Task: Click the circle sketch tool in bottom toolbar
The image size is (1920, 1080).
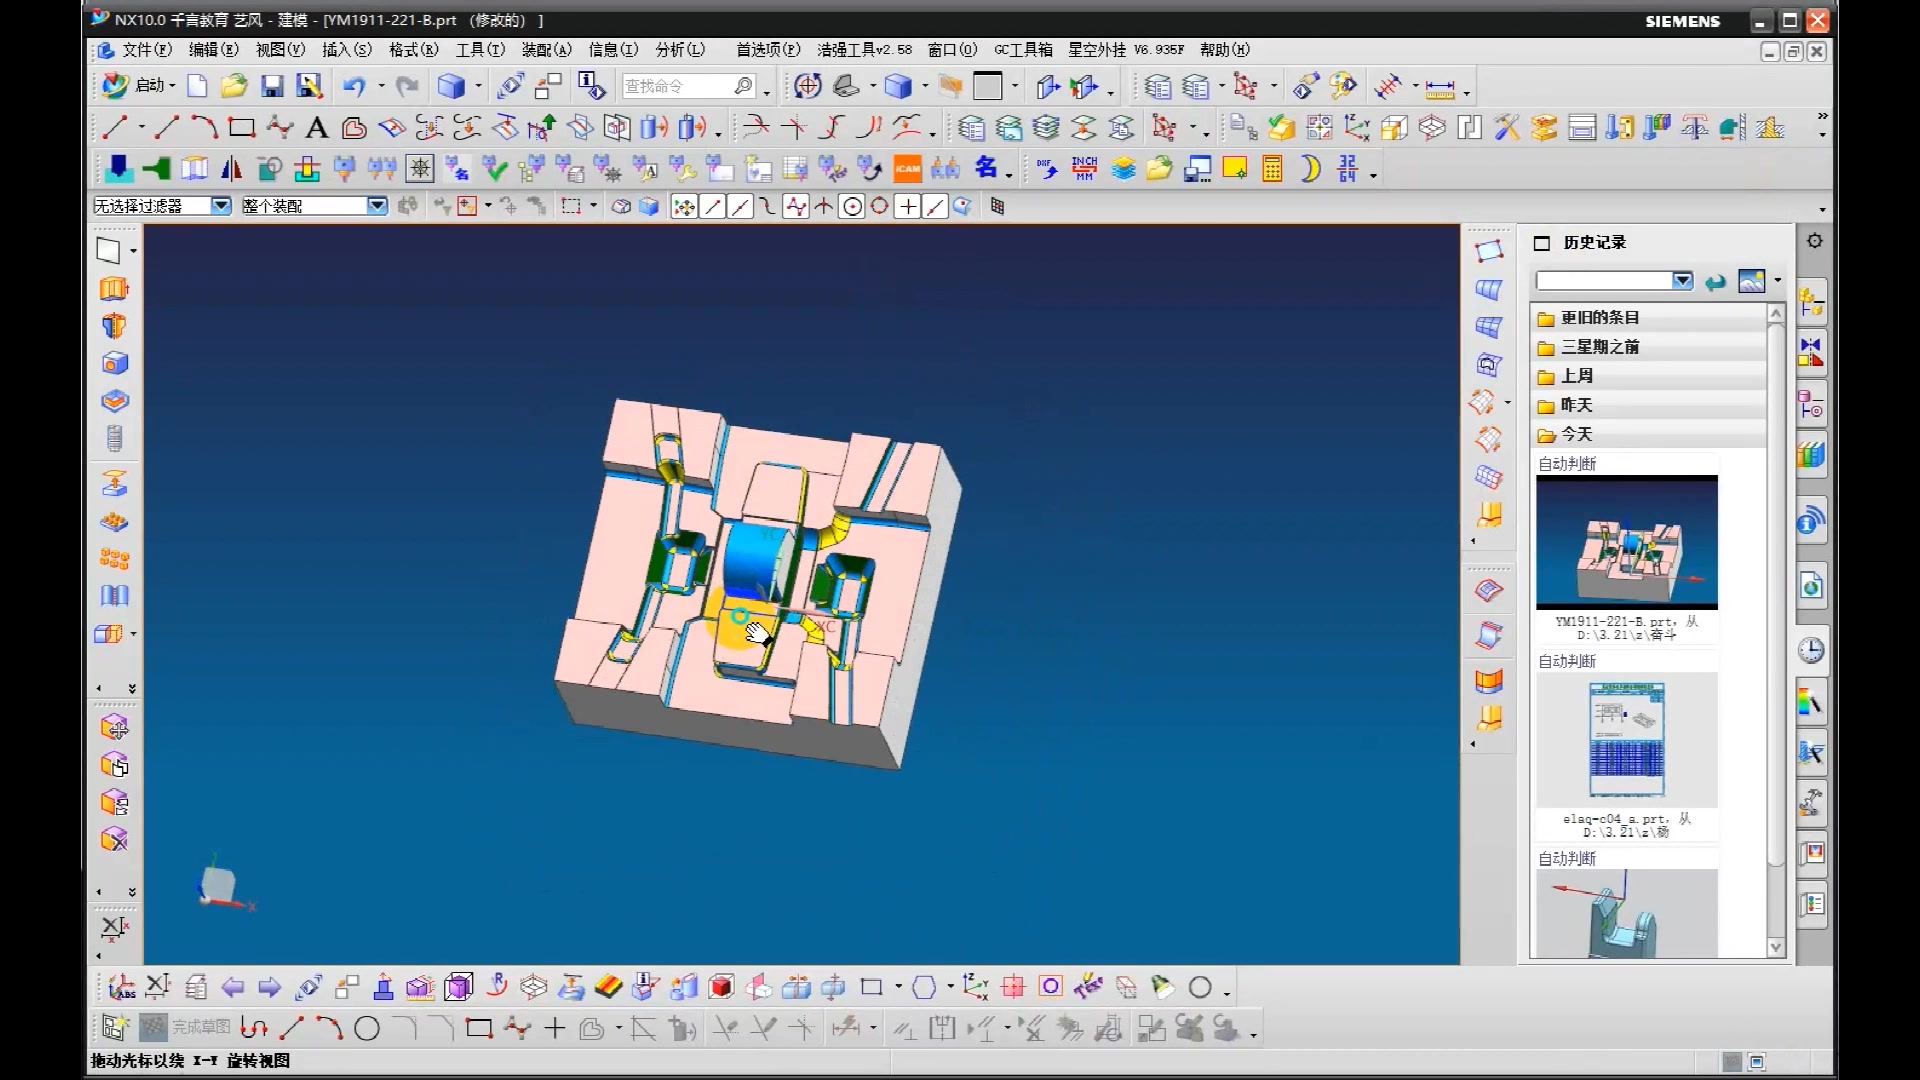Action: click(367, 1028)
